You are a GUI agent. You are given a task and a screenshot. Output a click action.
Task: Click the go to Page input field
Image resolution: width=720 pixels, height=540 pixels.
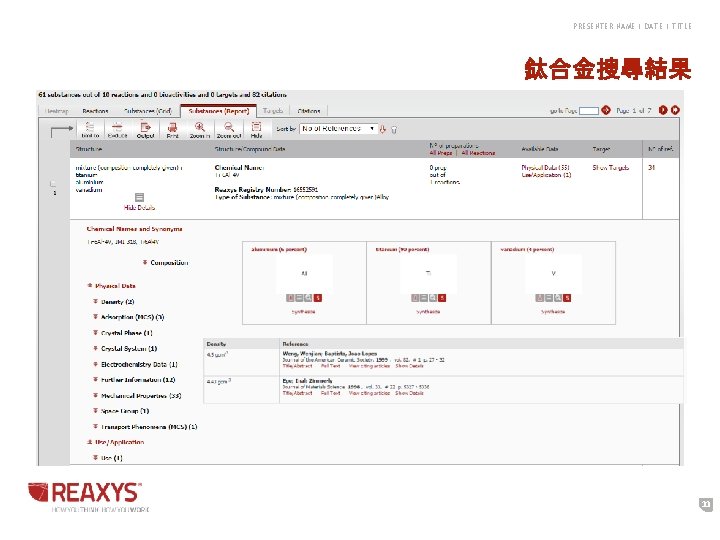[x=589, y=111]
